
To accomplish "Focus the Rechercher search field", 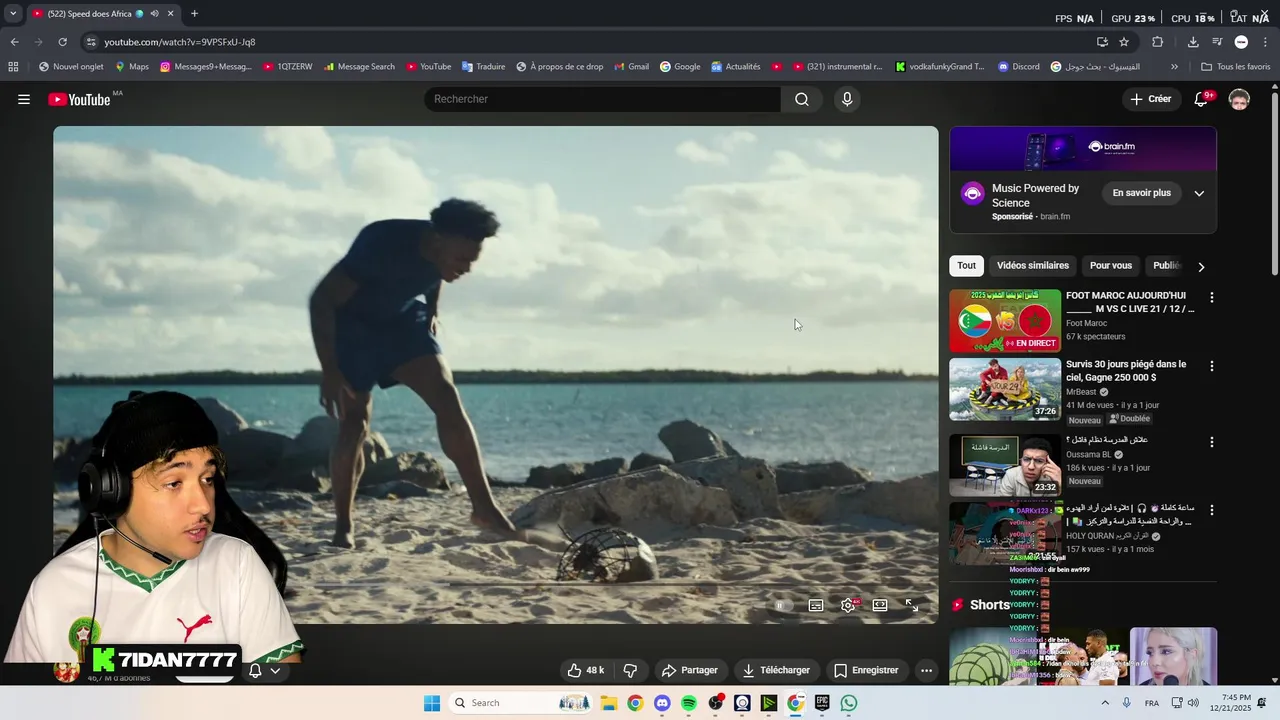I will click(x=602, y=99).
